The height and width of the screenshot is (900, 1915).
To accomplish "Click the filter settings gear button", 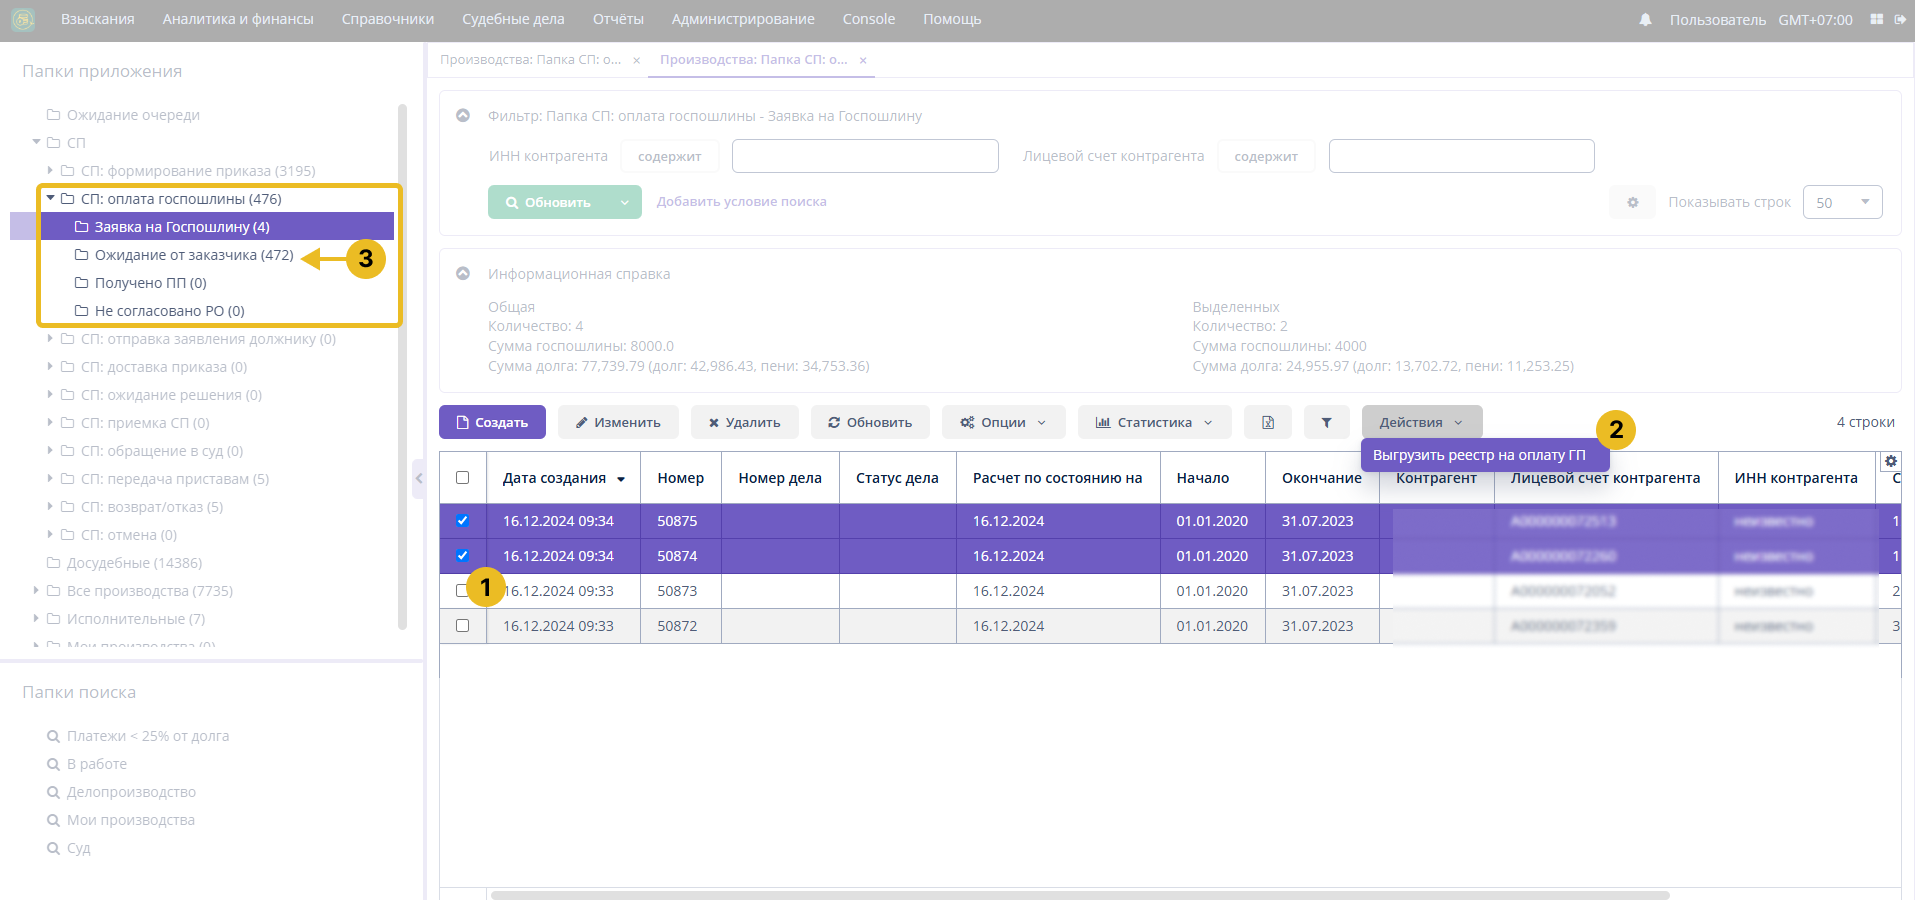I will click(x=1632, y=203).
